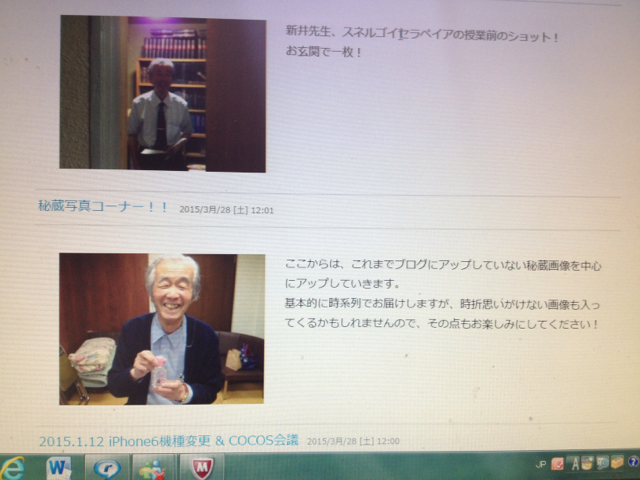
Task: Click the blue help question mark icon
Action: 633,464
